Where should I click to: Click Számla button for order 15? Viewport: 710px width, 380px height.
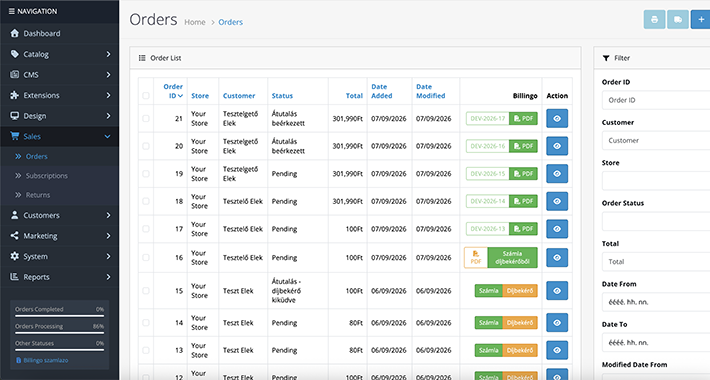pyautogui.click(x=489, y=291)
